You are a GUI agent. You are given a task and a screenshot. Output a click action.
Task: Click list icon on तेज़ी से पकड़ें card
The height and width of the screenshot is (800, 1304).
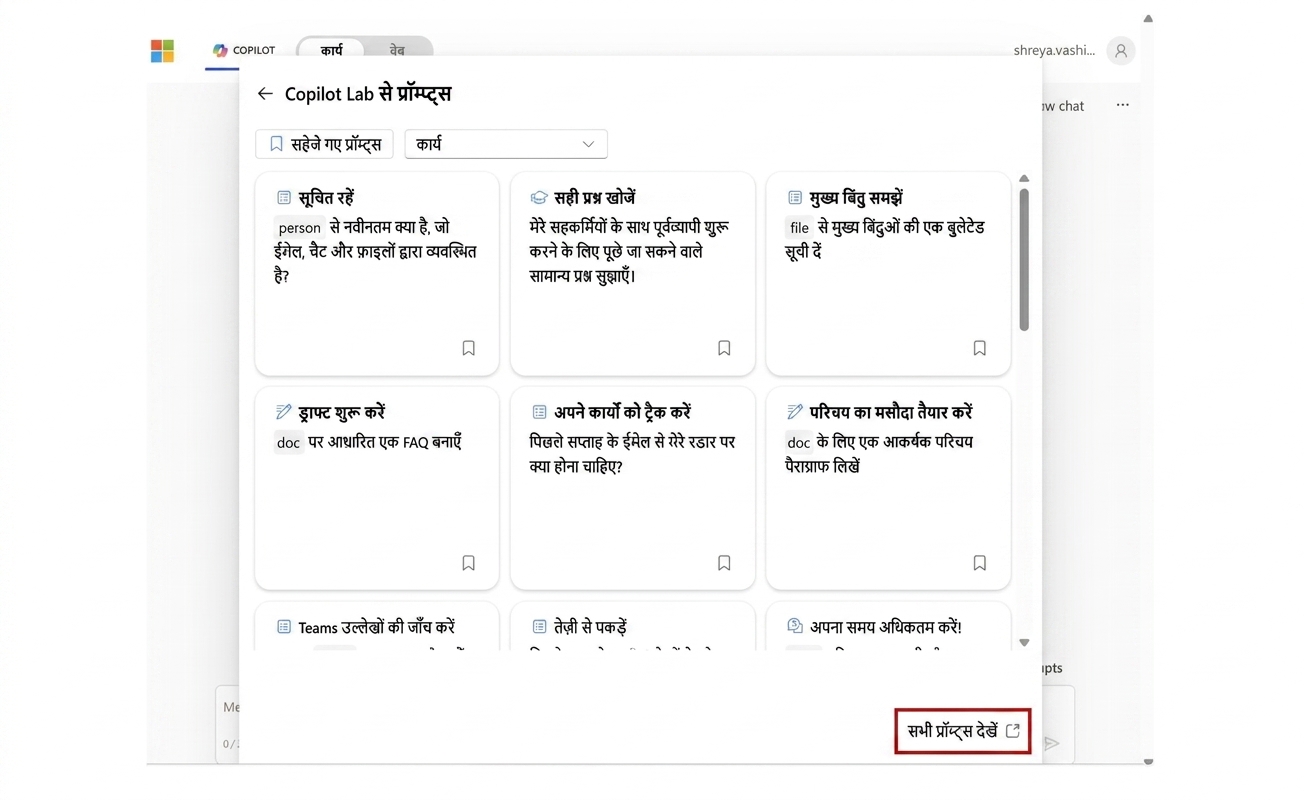tap(539, 627)
